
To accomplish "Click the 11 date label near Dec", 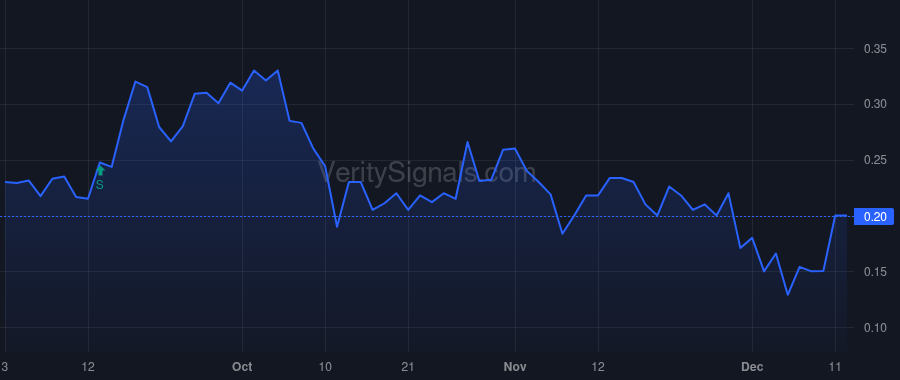I will point(835,367).
